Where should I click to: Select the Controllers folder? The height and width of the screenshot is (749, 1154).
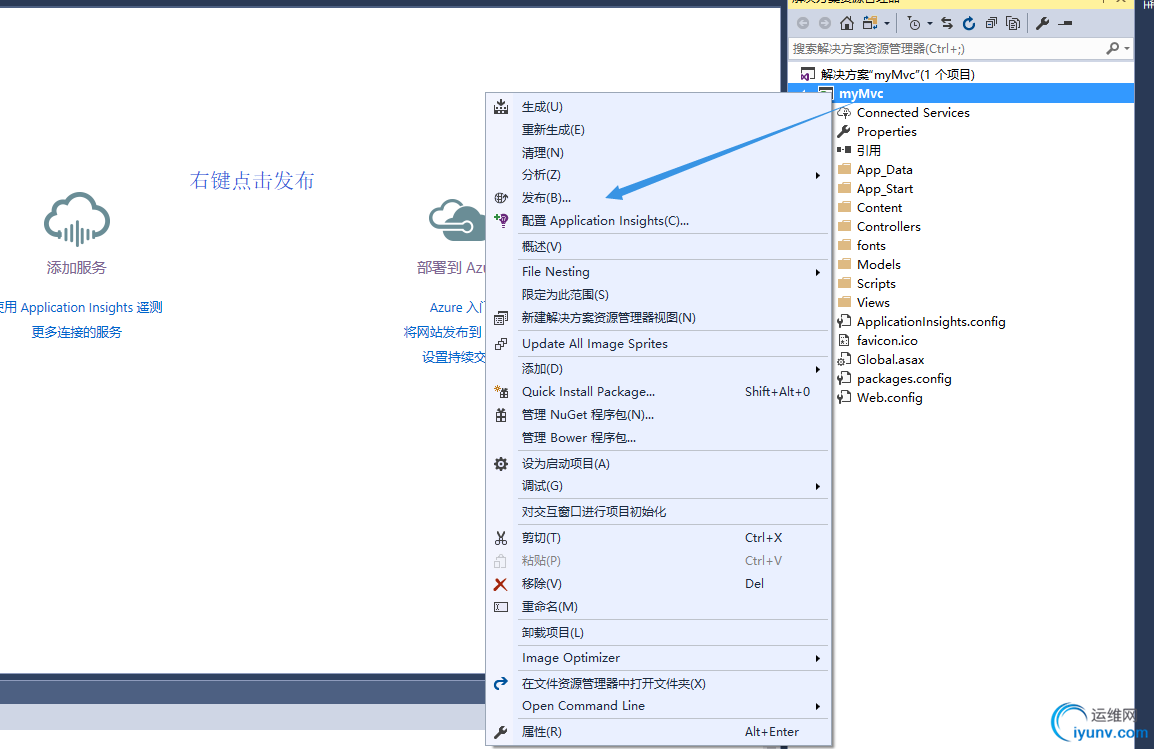pyautogui.click(x=888, y=227)
